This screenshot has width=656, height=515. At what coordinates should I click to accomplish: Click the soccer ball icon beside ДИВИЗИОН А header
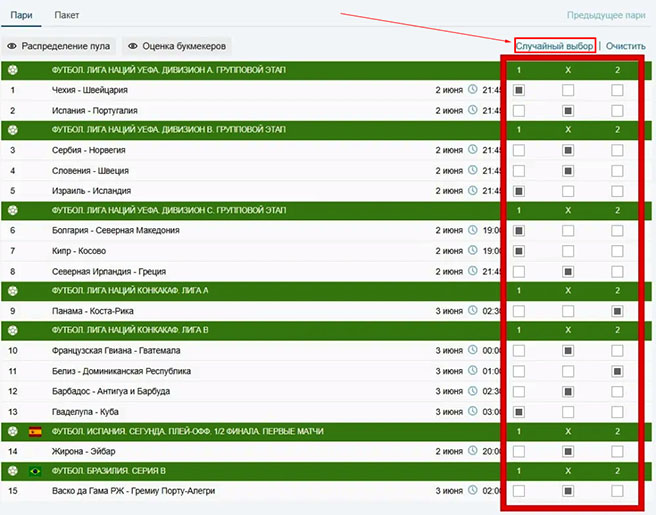pyautogui.click(x=13, y=70)
